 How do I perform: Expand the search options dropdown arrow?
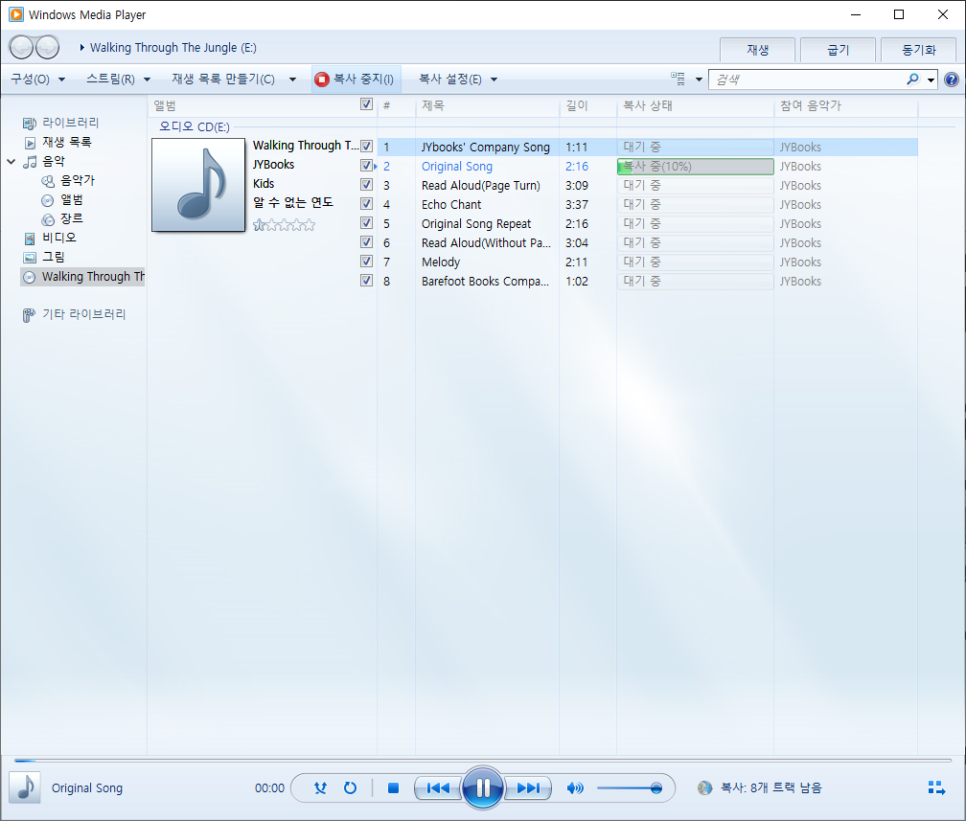coord(931,79)
